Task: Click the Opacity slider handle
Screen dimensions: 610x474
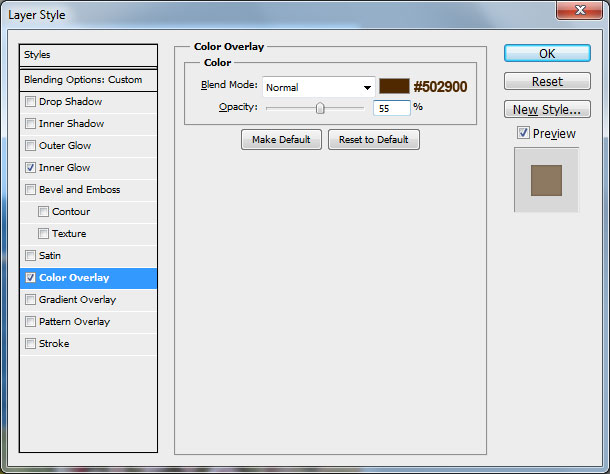Action: coord(320,107)
